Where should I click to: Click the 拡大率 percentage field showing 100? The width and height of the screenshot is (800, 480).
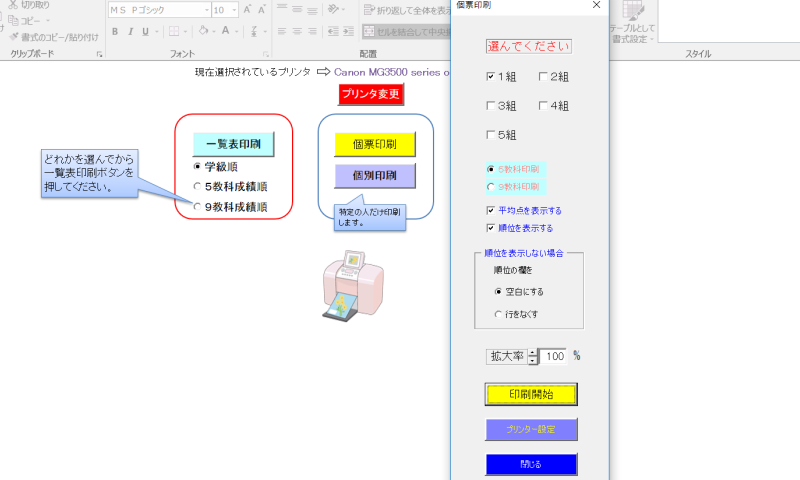[x=553, y=356]
